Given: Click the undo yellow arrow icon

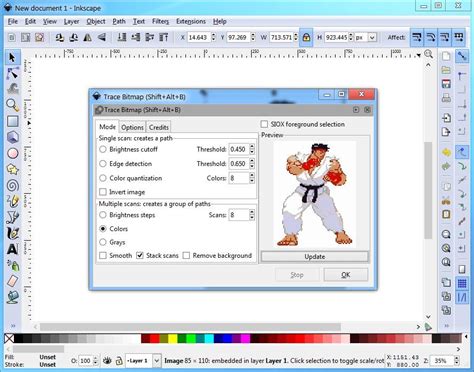Looking at the screenshot, I should (x=446, y=153).
